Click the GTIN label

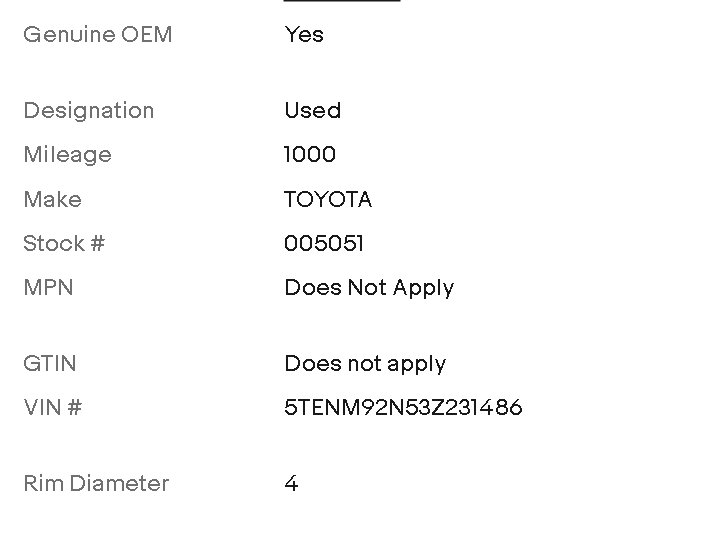point(50,364)
